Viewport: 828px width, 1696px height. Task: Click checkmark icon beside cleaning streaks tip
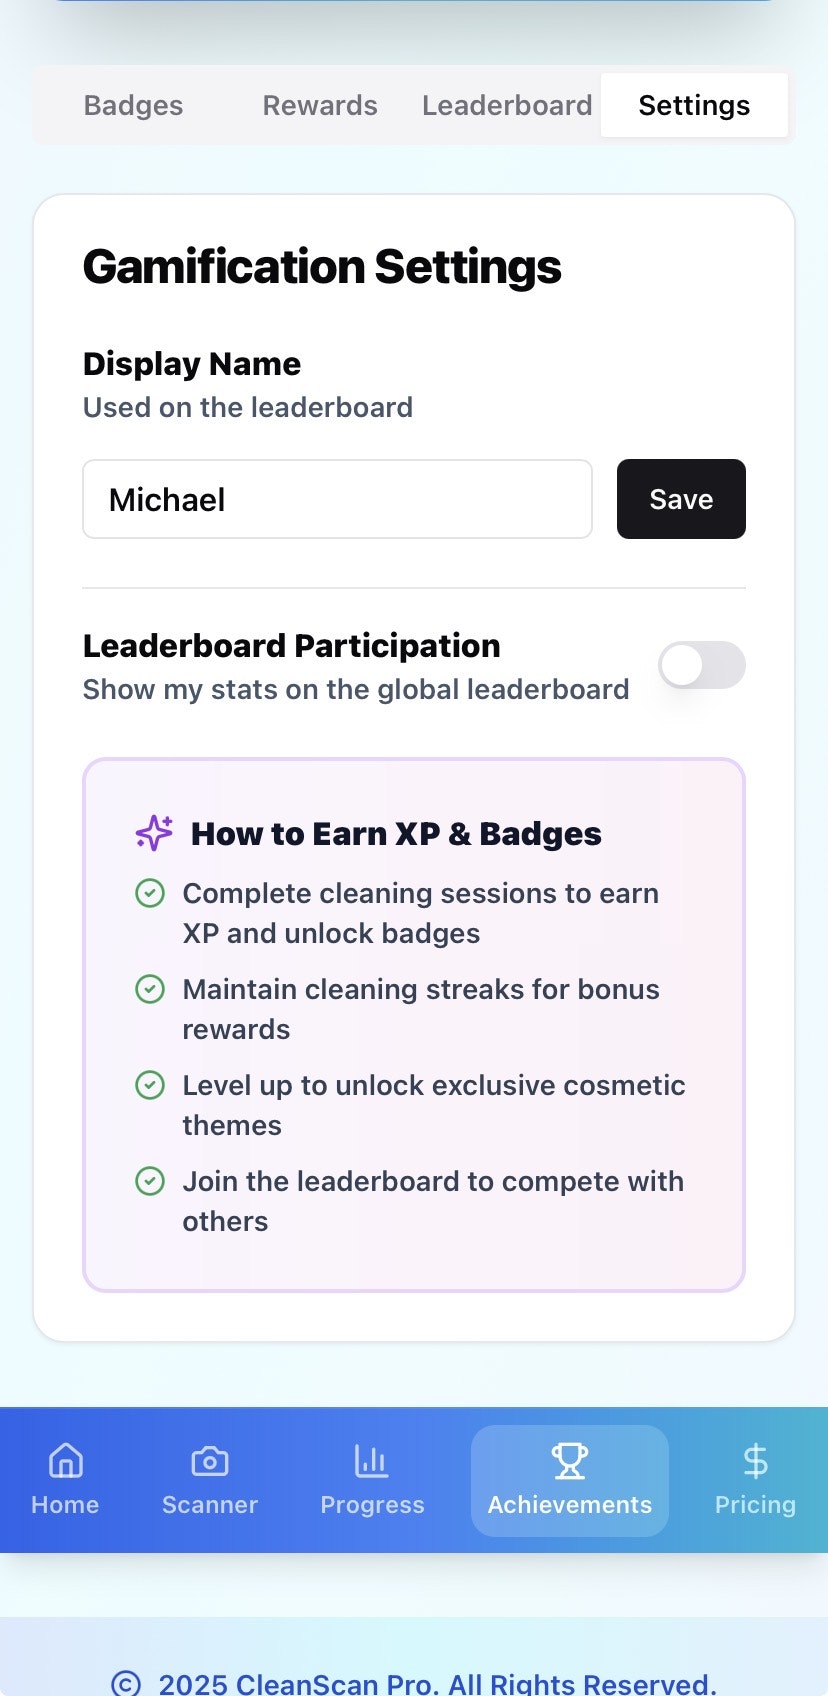tap(150, 989)
